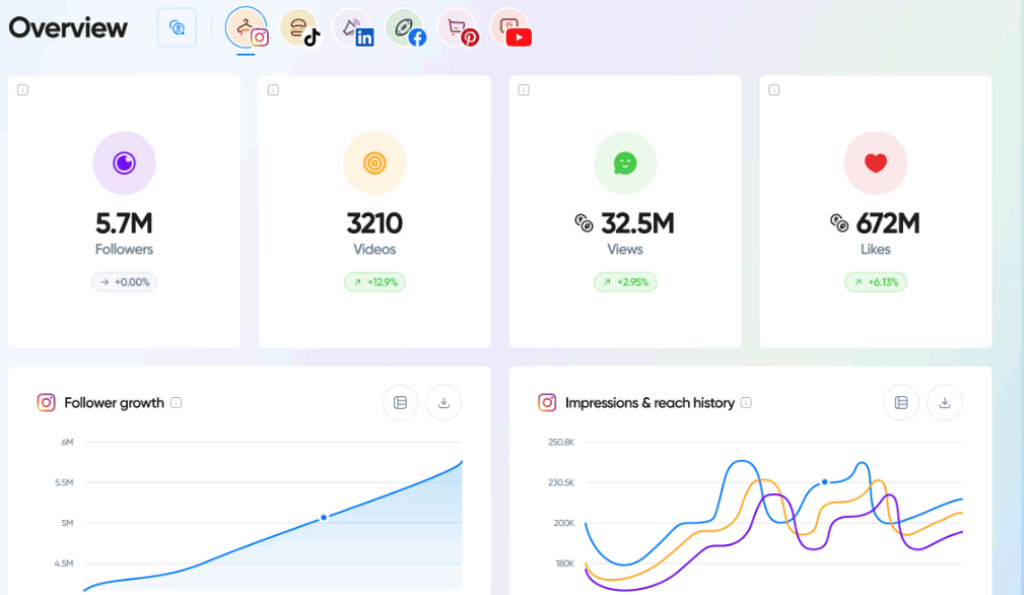Image resolution: width=1024 pixels, height=595 pixels.
Task: Download the Impressions & reach history chart
Action: point(944,403)
